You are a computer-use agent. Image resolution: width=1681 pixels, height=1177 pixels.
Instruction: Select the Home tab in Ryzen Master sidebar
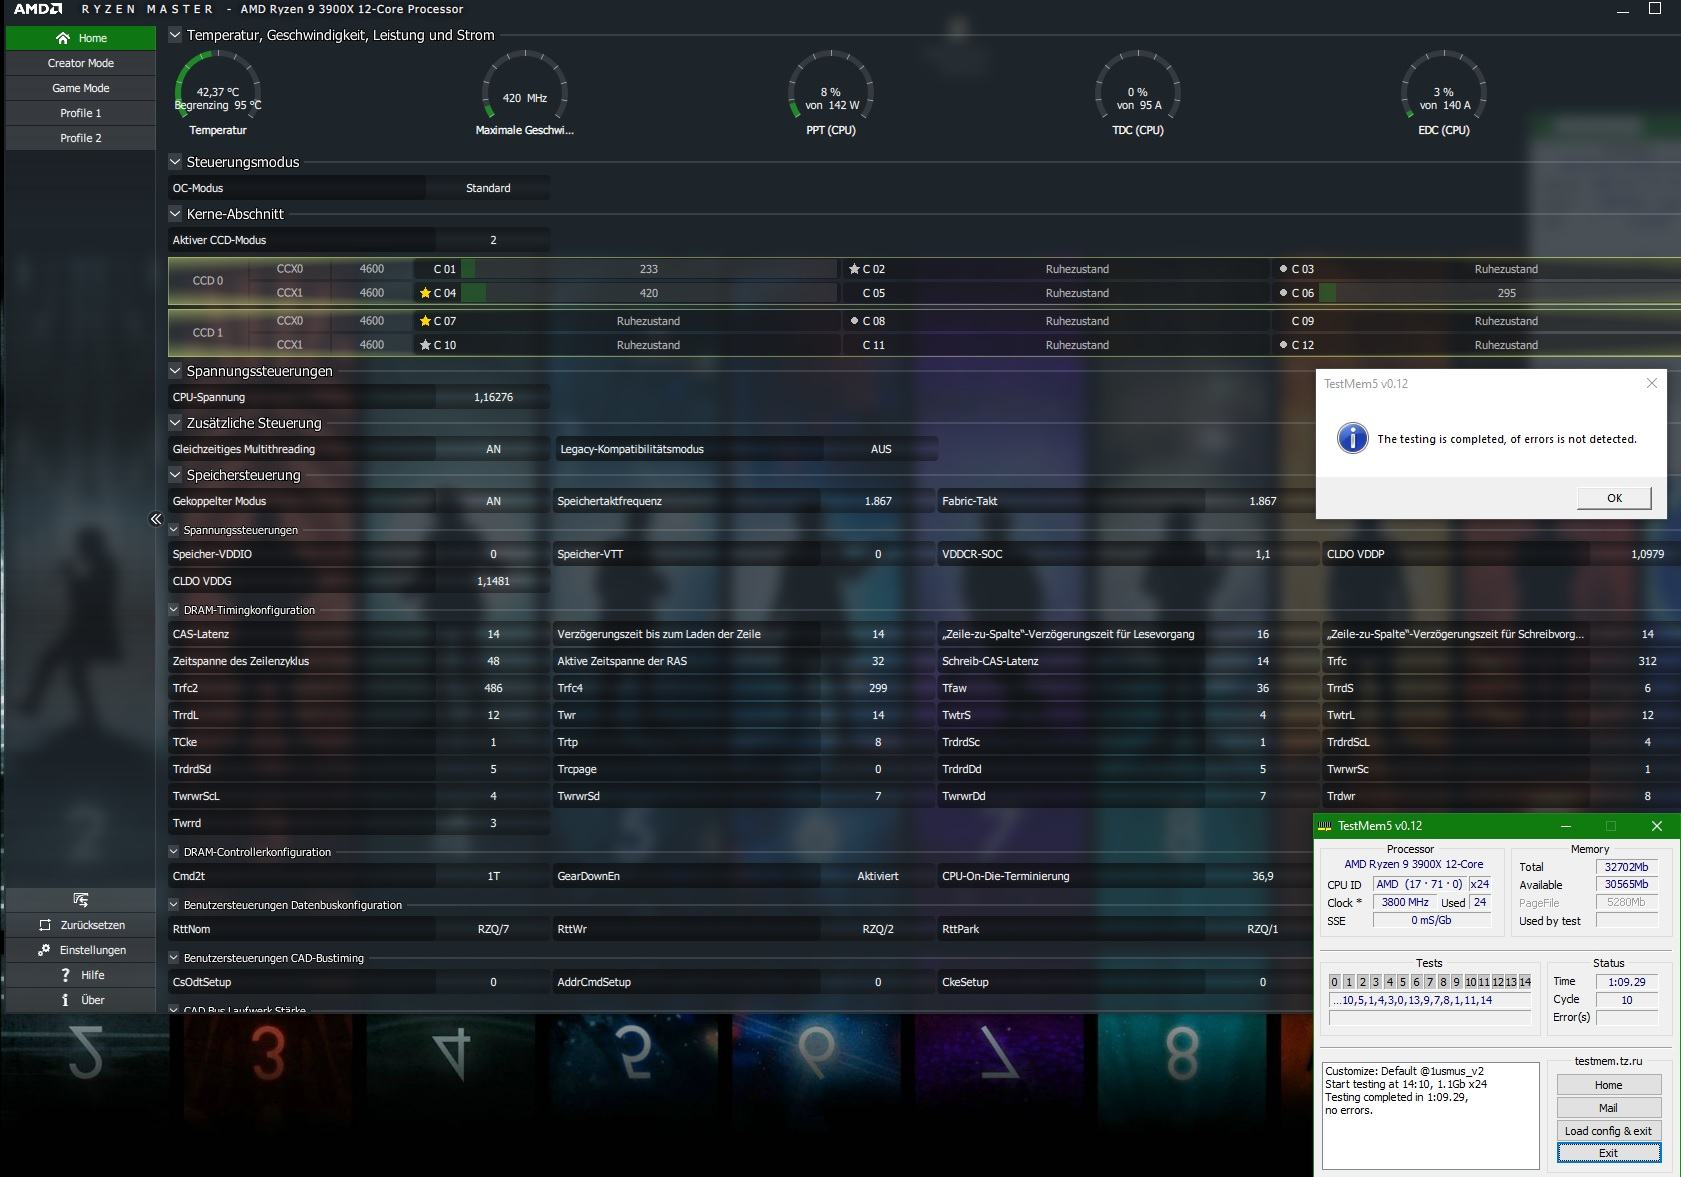pos(81,38)
